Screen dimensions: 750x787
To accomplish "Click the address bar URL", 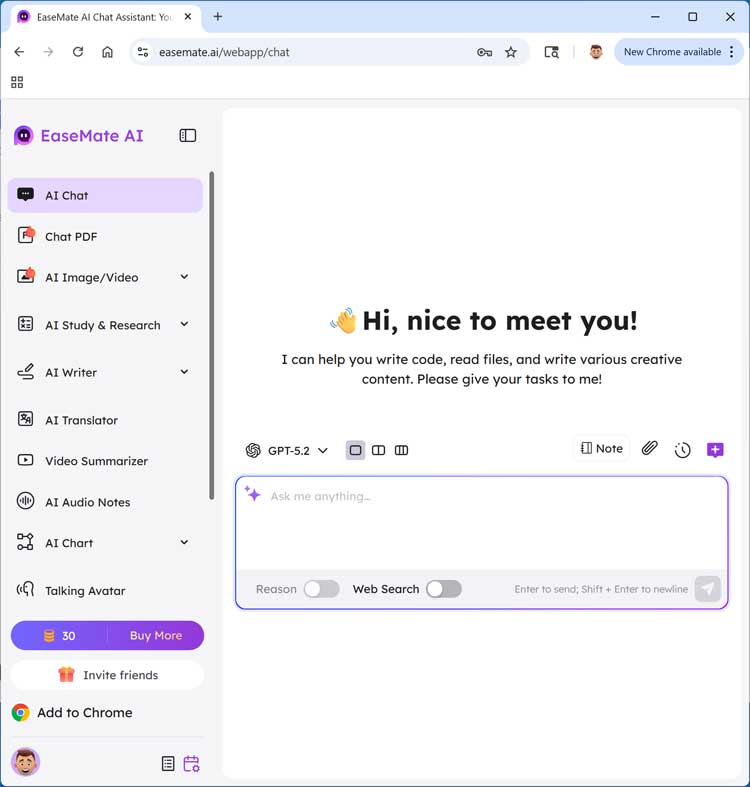I will tap(224, 52).
